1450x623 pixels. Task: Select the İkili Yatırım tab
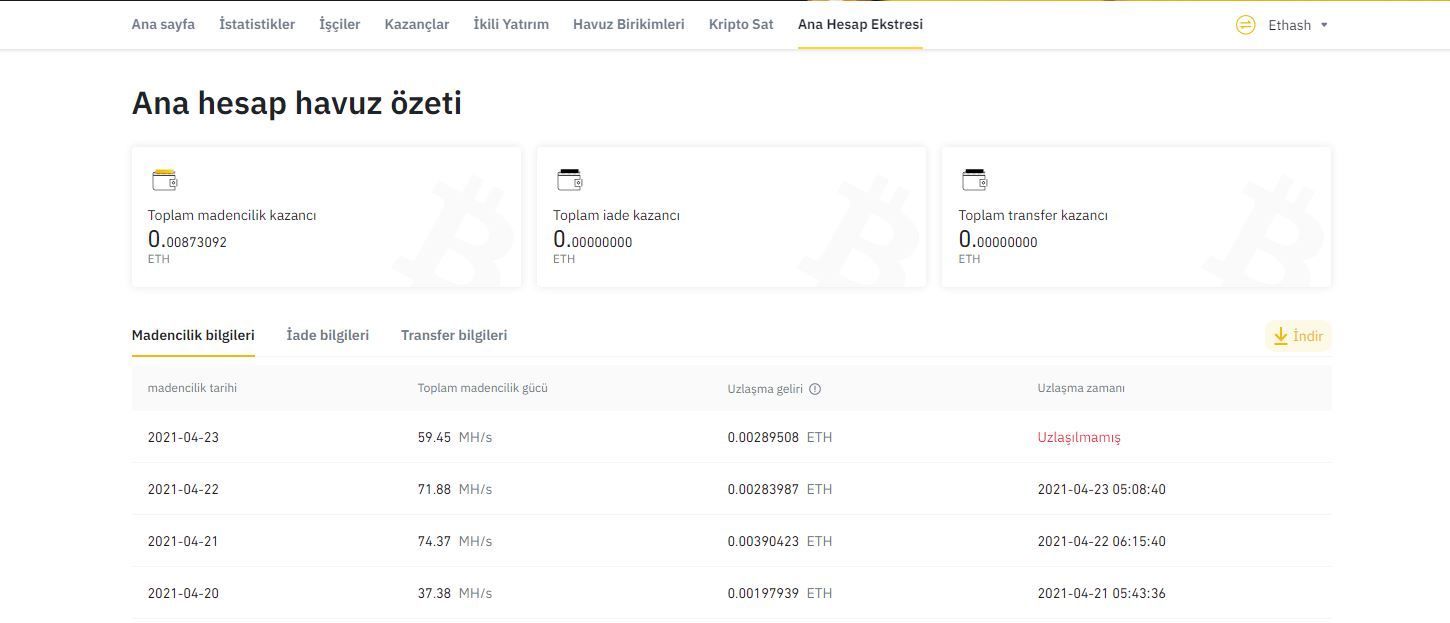click(x=511, y=24)
